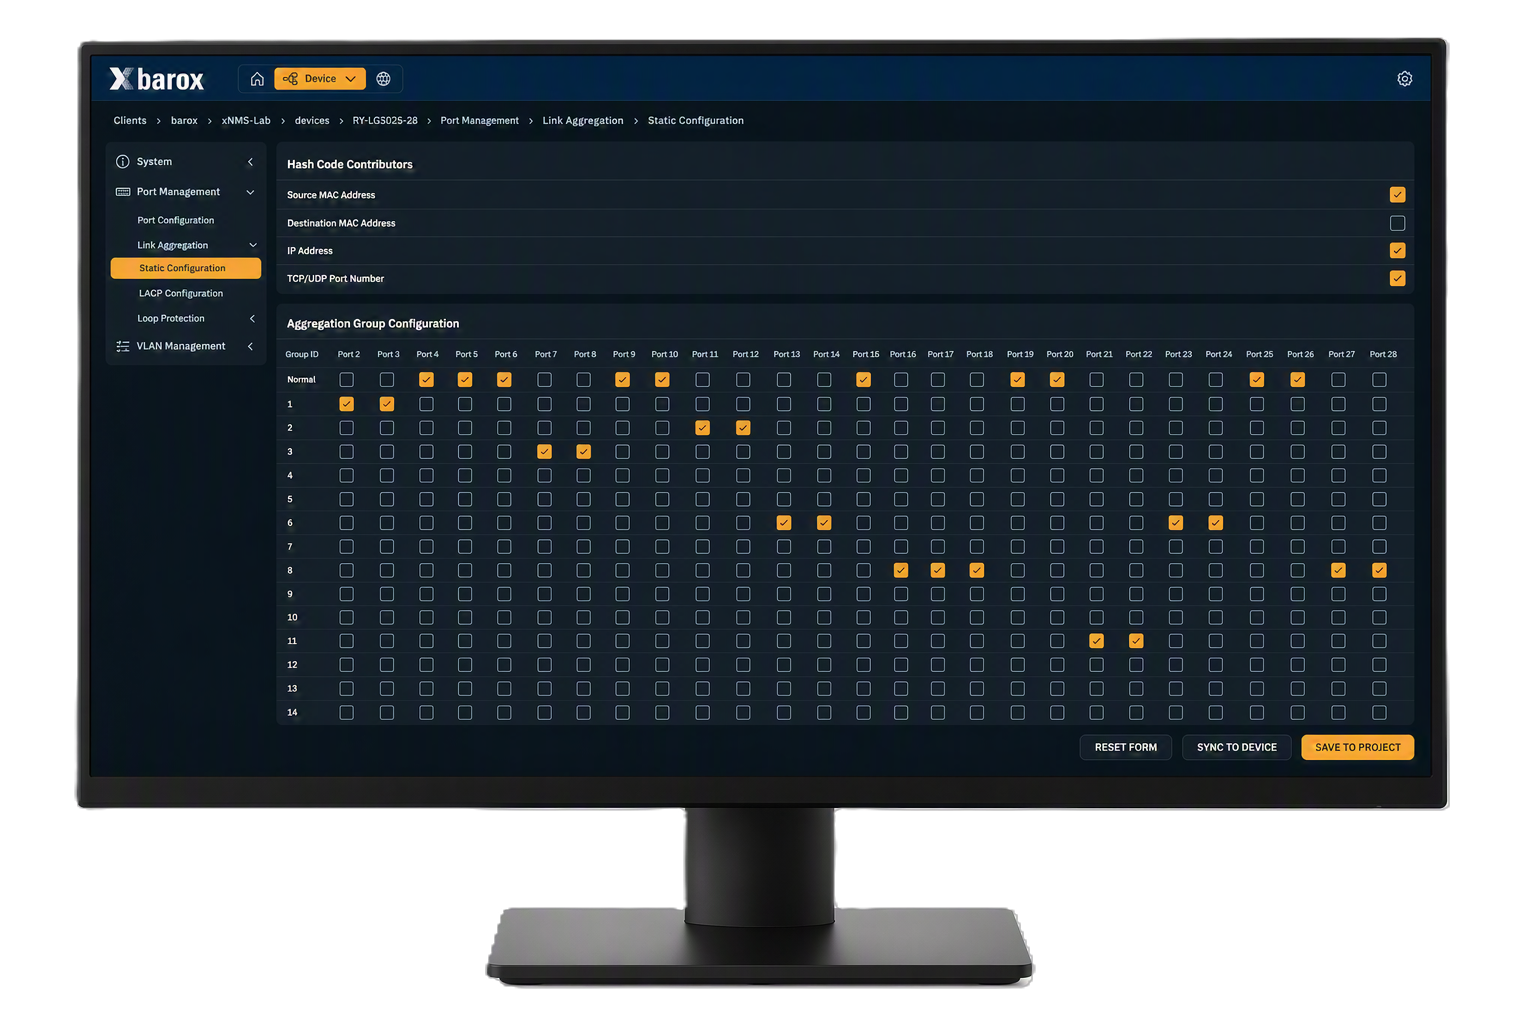This screenshot has height=1024, width=1536.
Task: Open the home icon in top bar
Action: pyautogui.click(x=257, y=79)
